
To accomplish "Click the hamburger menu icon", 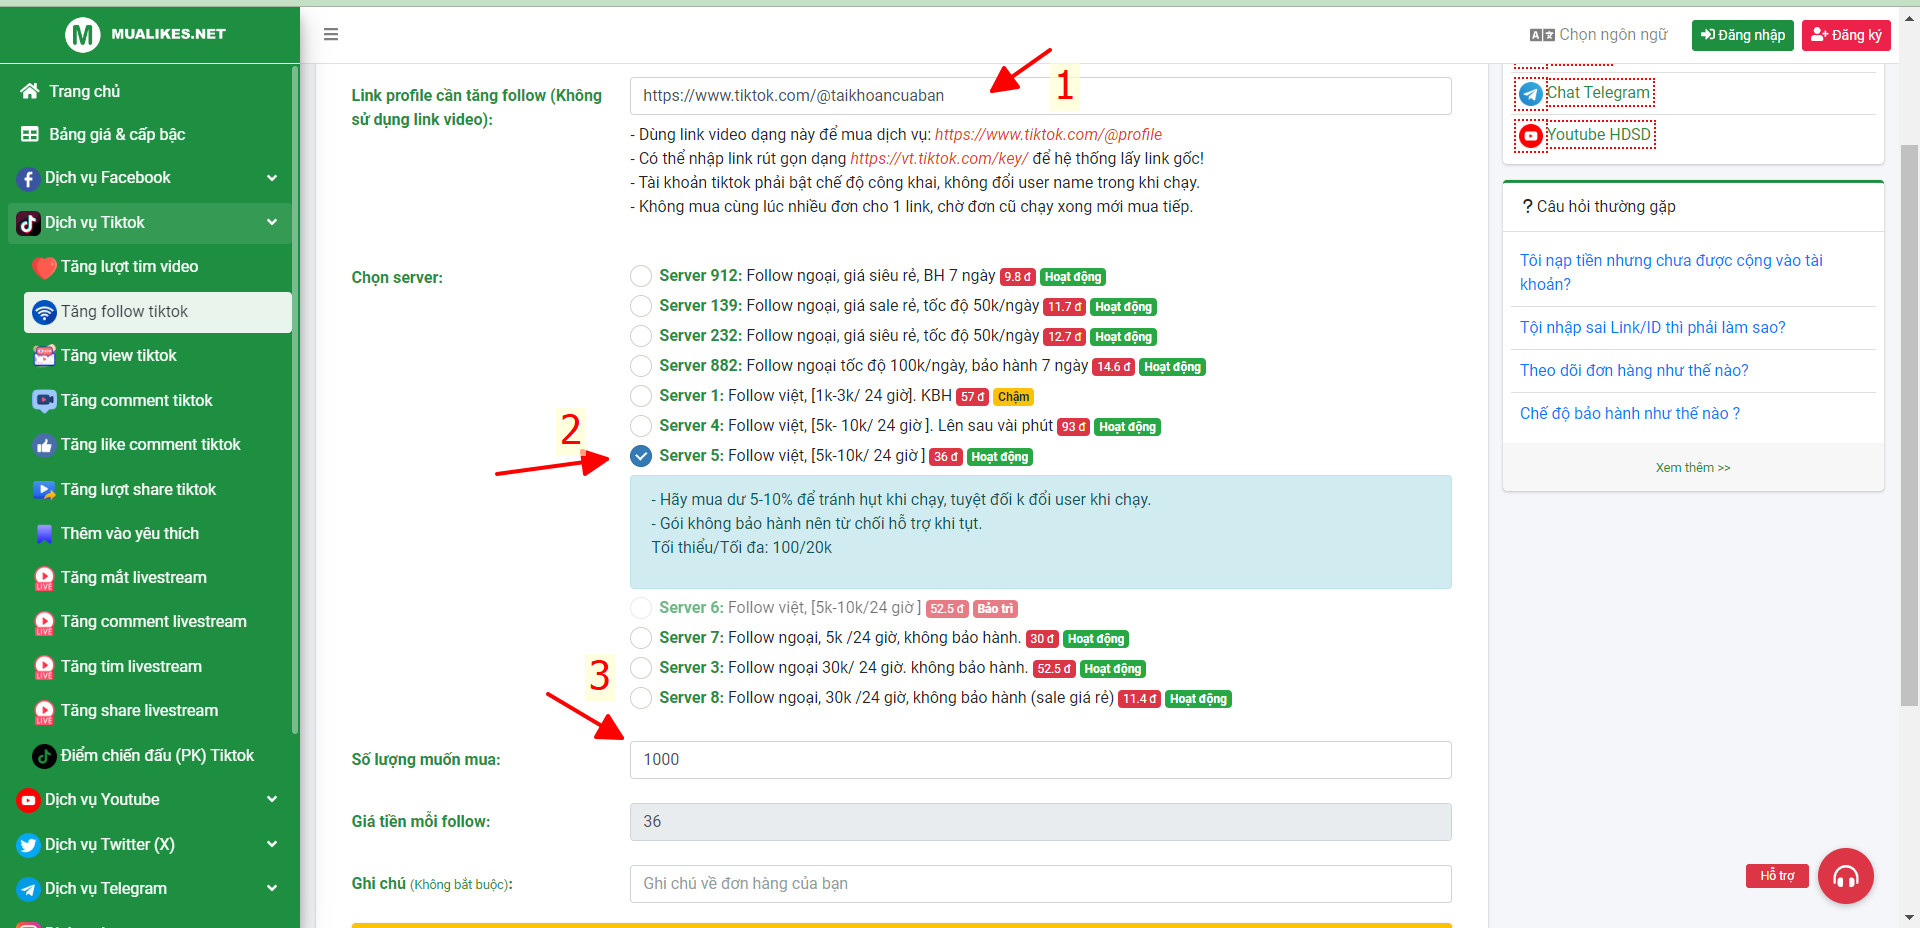I will (x=331, y=35).
